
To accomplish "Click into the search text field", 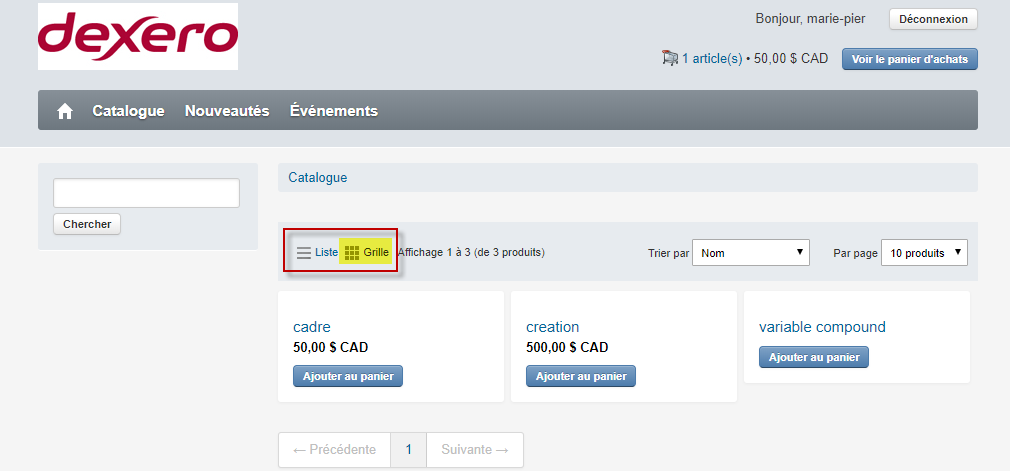I will (x=146, y=193).
